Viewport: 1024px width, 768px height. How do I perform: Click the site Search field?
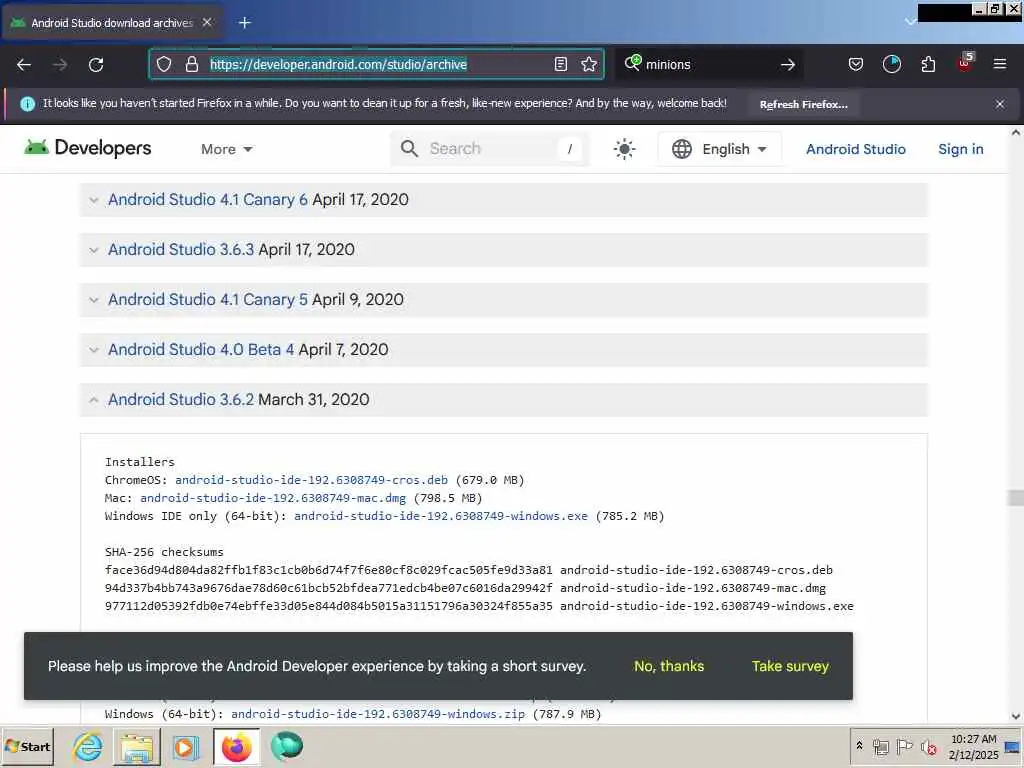click(x=490, y=149)
